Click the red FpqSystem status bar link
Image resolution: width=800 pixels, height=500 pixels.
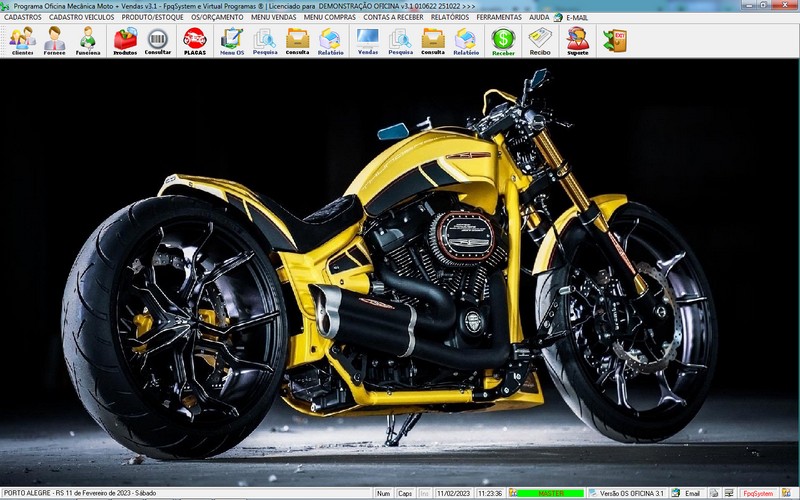pyautogui.click(x=758, y=493)
